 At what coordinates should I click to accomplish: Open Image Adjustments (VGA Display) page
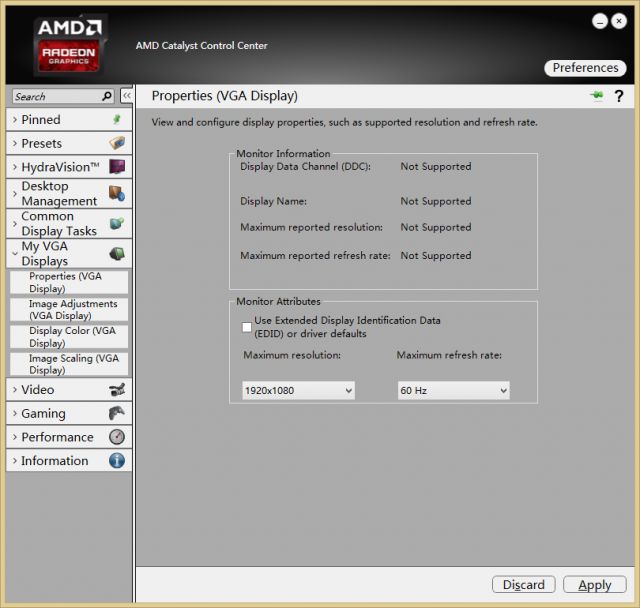pyautogui.click(x=69, y=309)
